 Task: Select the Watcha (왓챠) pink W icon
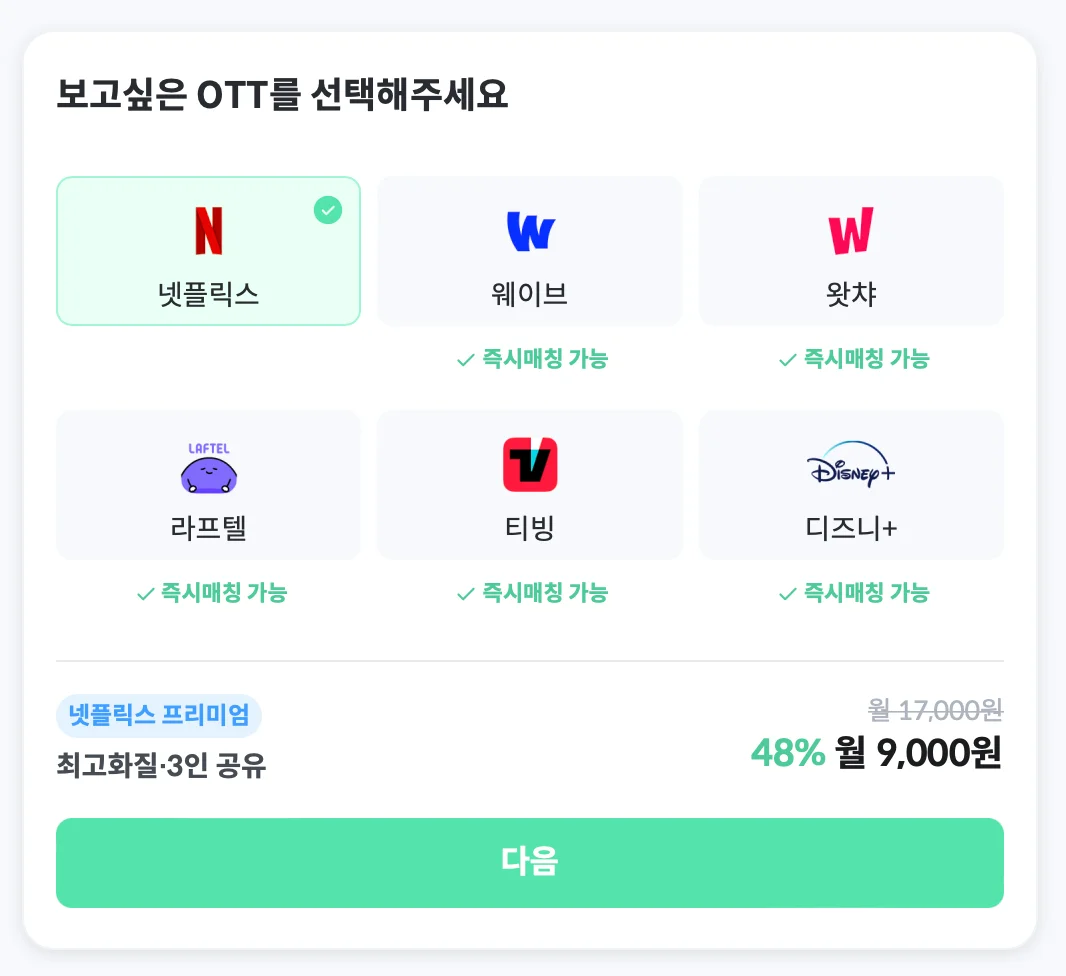(851, 232)
